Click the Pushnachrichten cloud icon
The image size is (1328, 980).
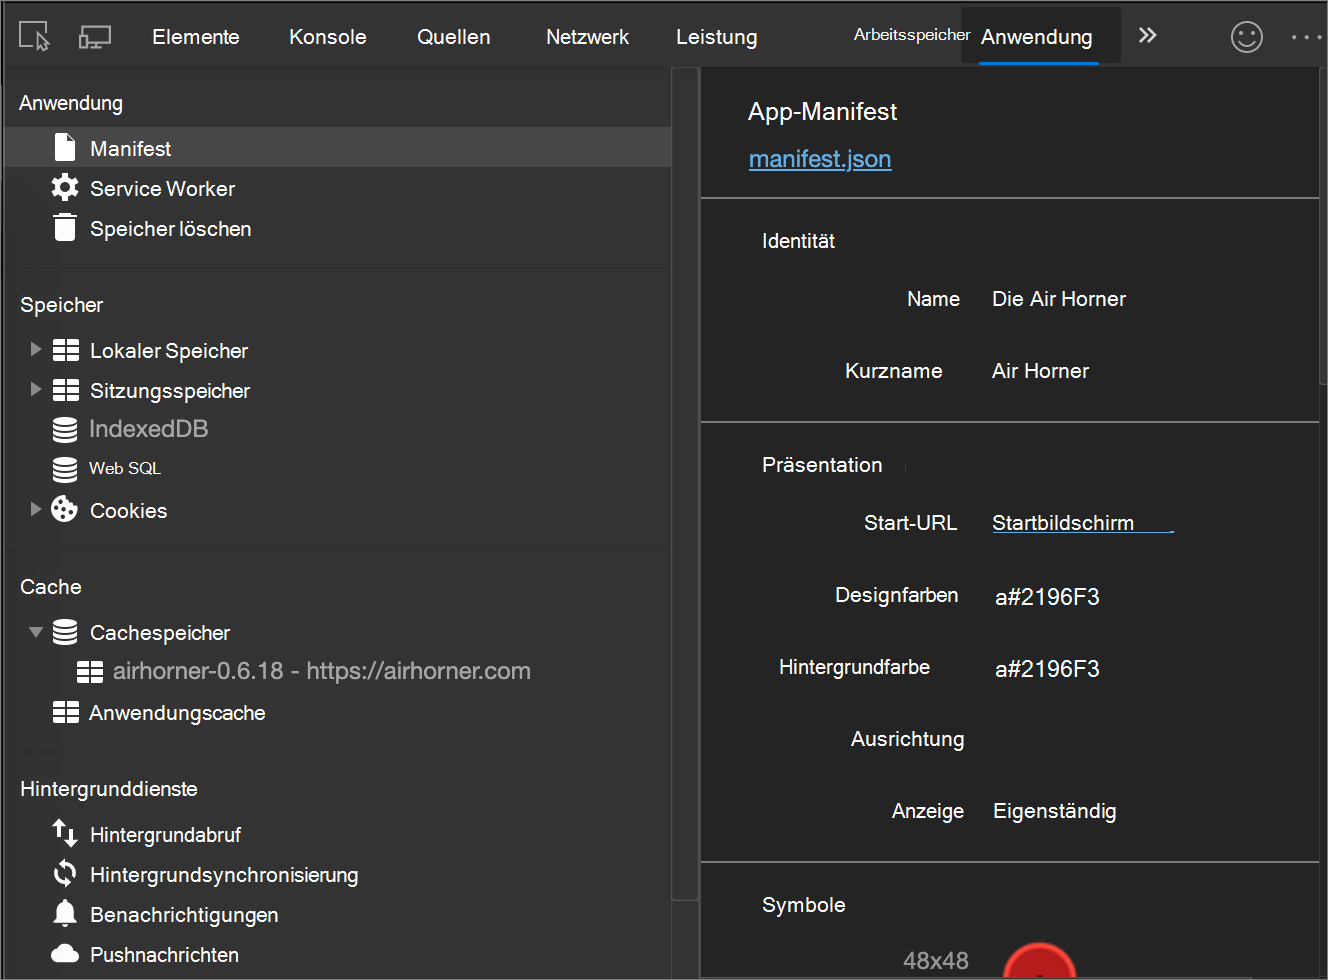[x=65, y=953]
